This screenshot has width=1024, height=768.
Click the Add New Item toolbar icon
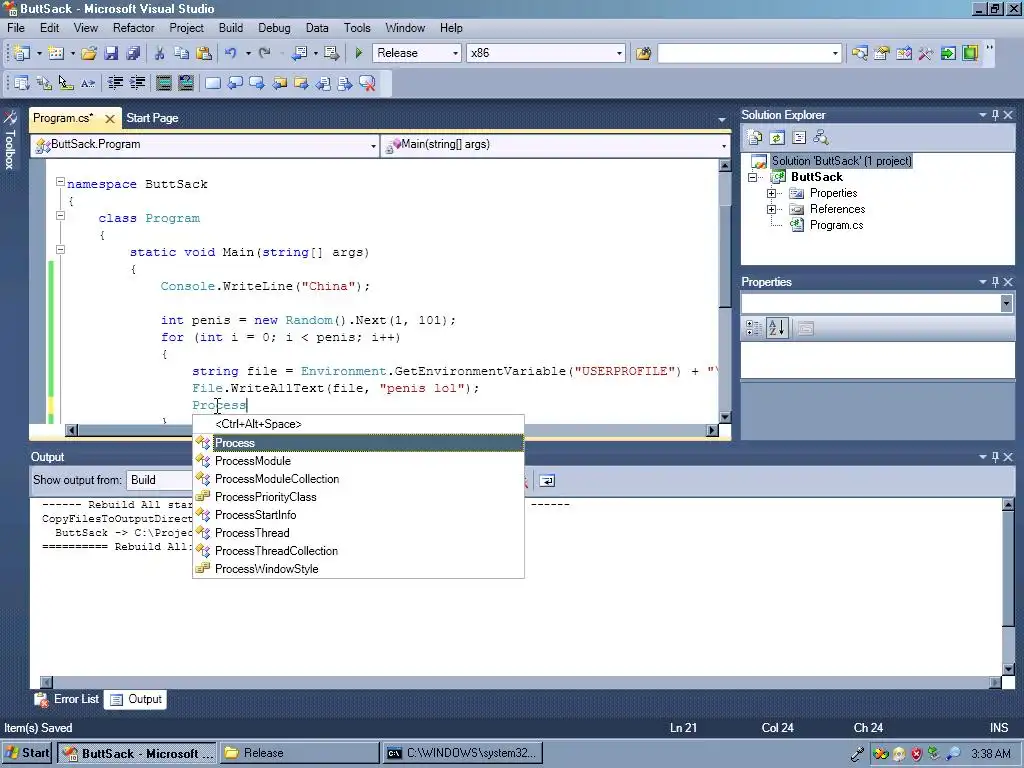tap(56, 53)
